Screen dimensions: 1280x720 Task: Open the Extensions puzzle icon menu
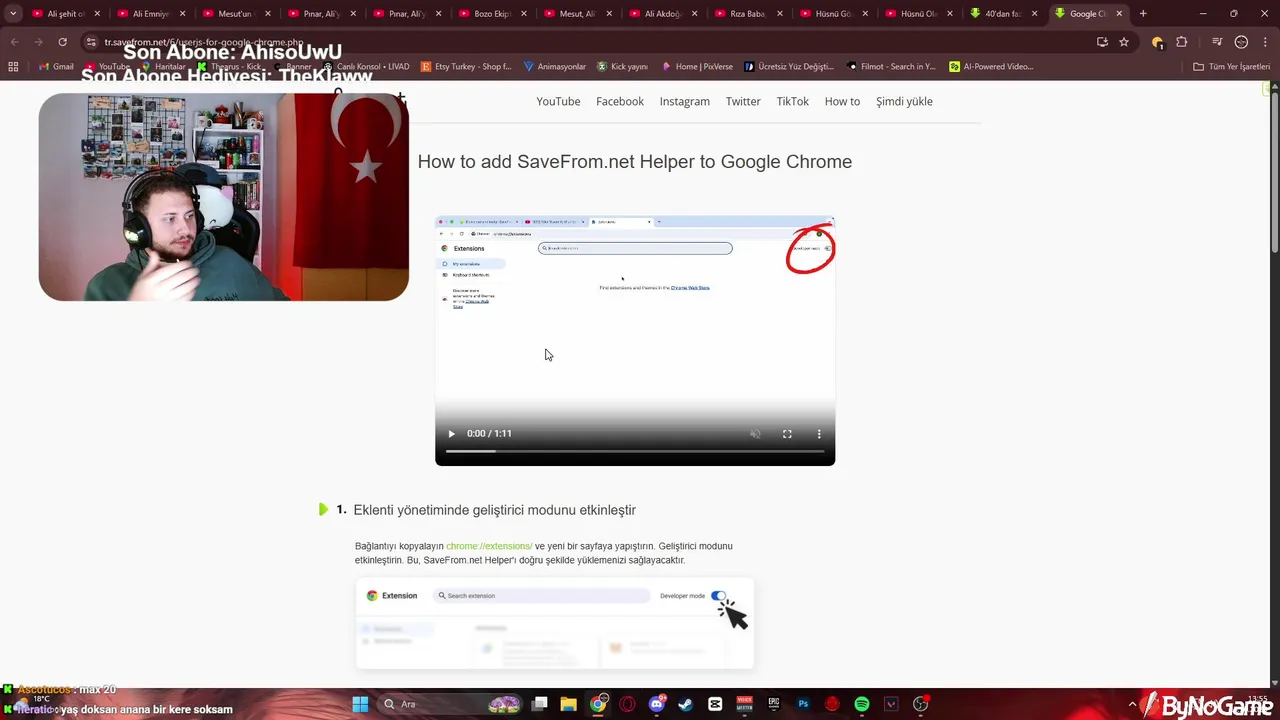click(1182, 42)
